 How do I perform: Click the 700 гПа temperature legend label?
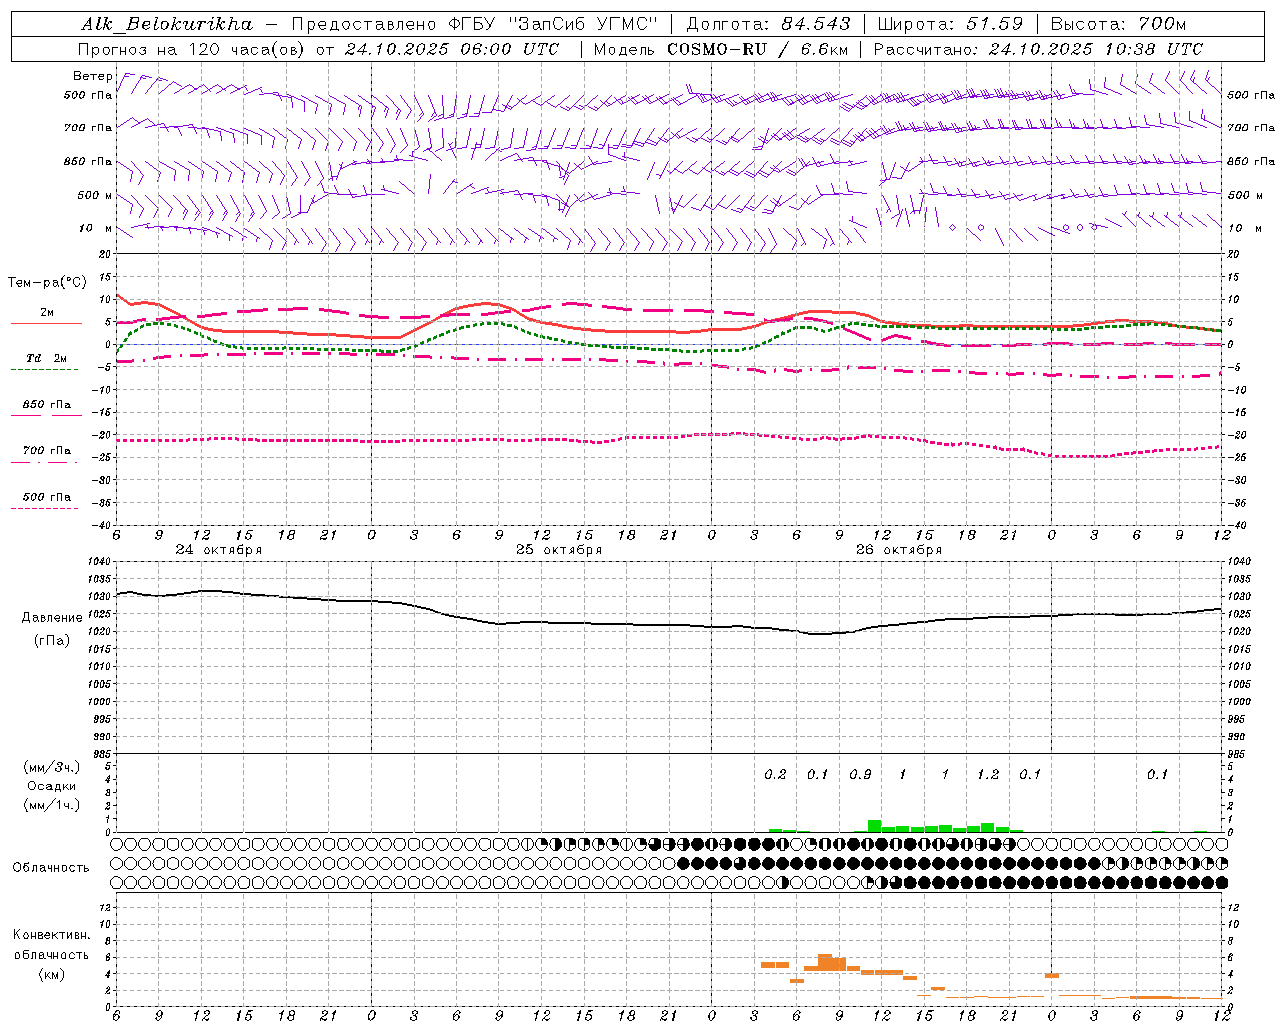coord(47,451)
